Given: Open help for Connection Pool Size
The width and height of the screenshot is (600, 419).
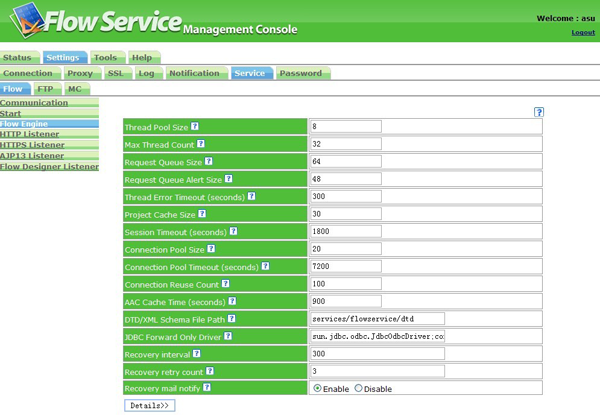Looking at the screenshot, I should tap(211, 249).
